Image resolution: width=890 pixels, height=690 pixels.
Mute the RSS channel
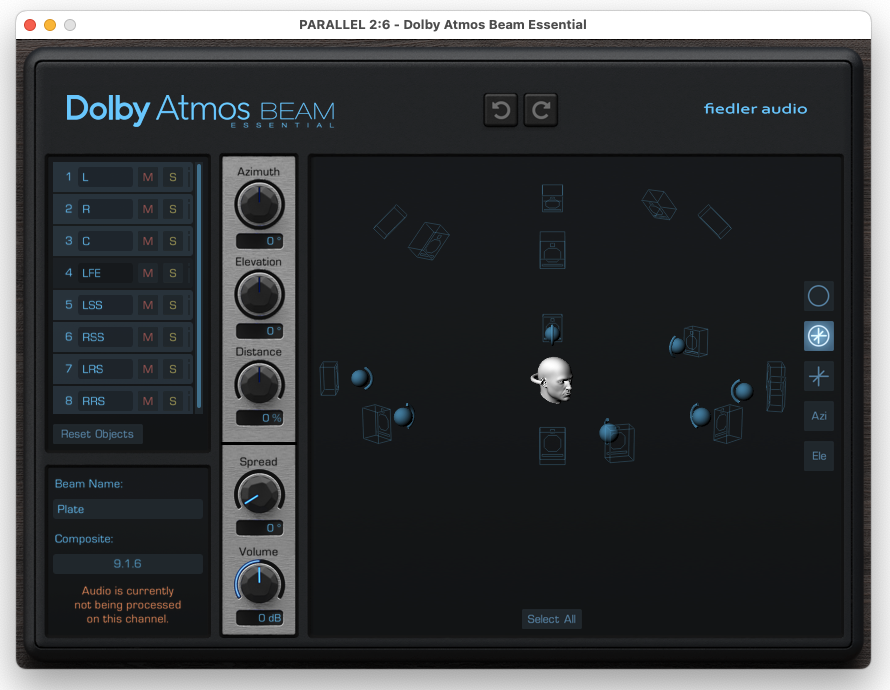(x=148, y=337)
